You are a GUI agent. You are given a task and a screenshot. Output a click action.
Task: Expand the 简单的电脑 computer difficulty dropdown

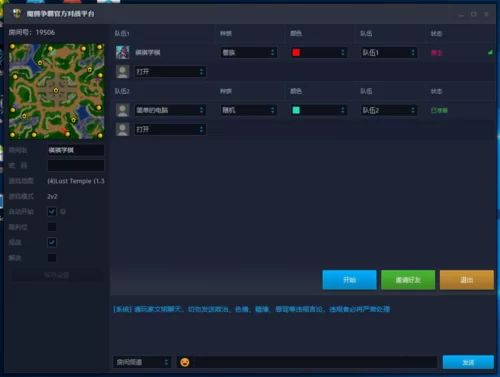point(170,110)
